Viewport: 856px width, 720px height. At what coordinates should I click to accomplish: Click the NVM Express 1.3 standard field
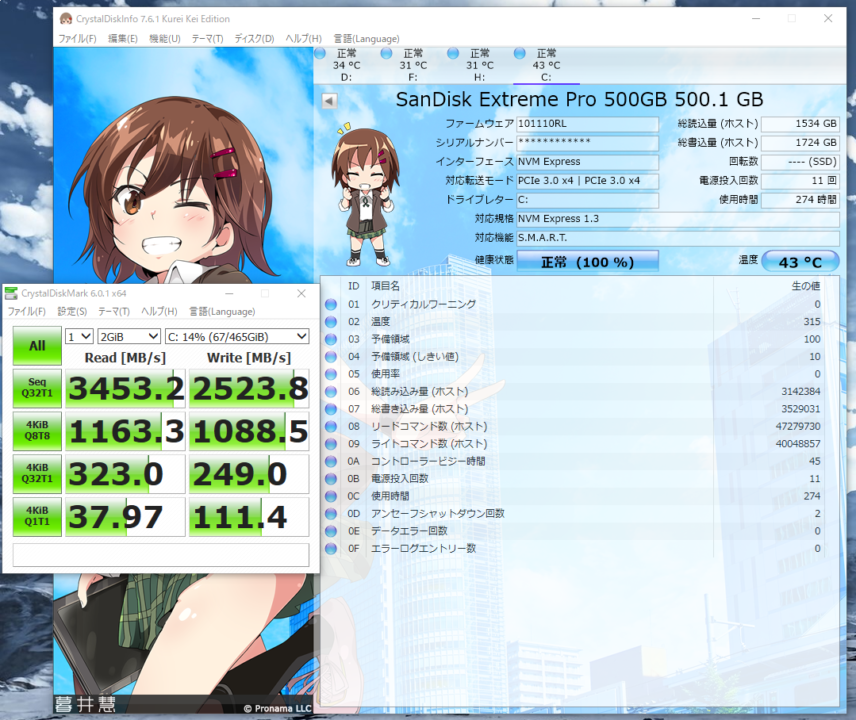(x=677, y=219)
